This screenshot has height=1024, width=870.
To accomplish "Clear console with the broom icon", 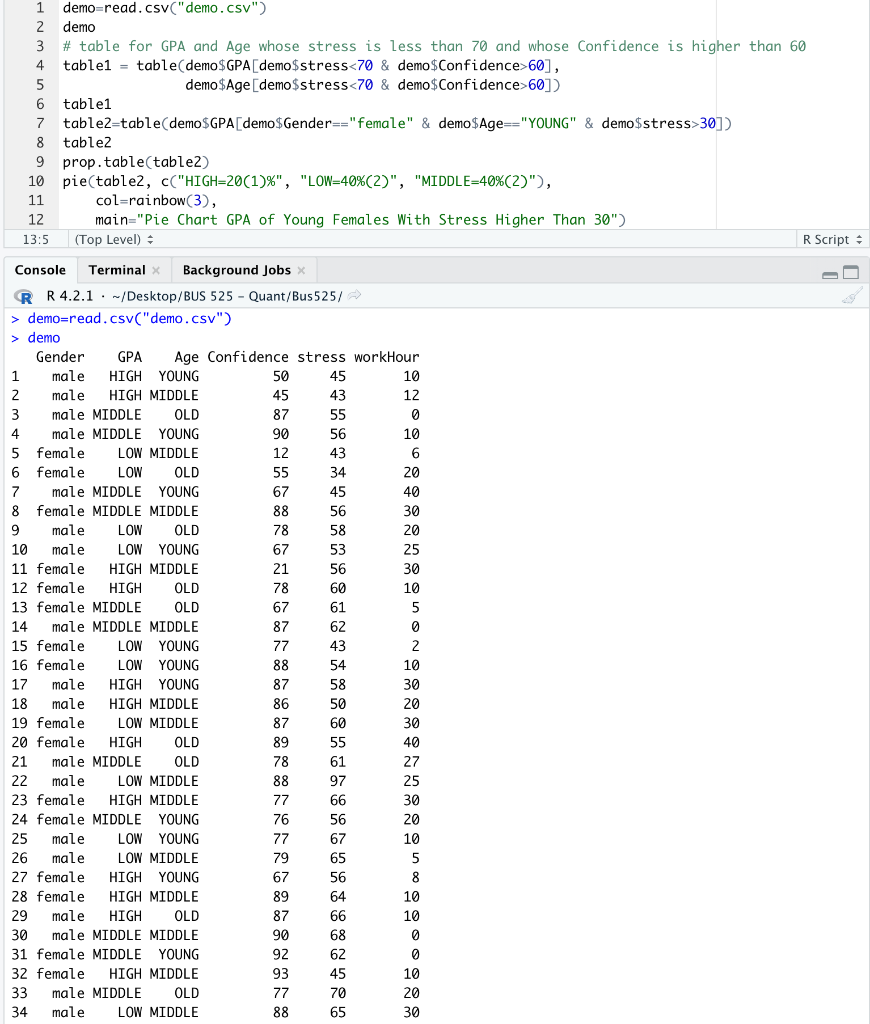I will [x=852, y=296].
